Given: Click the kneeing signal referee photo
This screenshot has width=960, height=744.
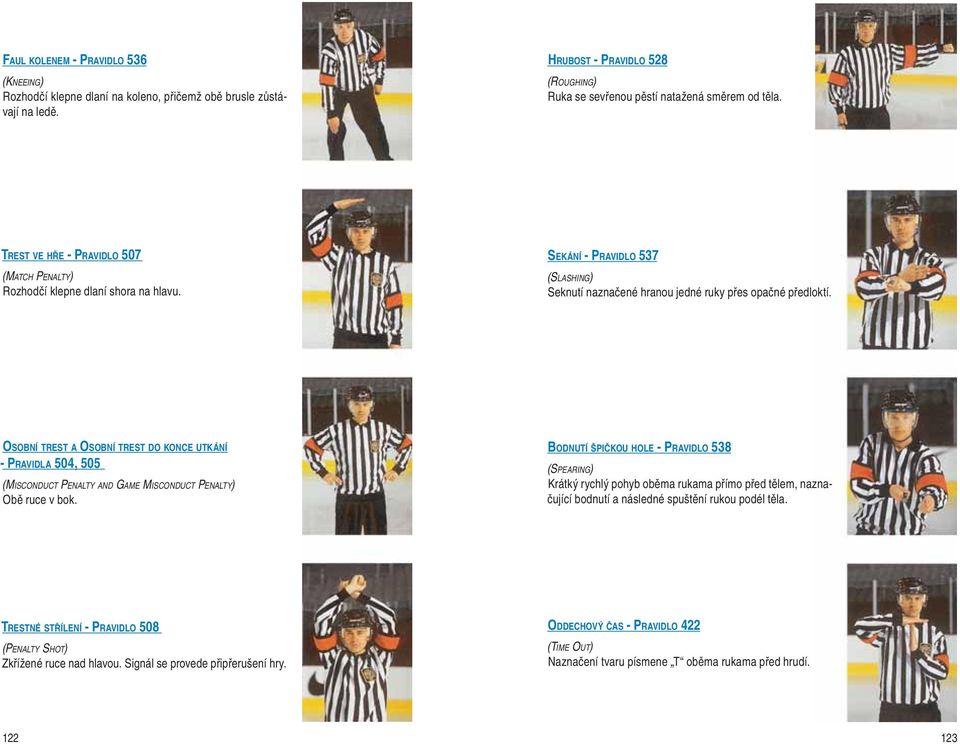Looking at the screenshot, I should click(x=357, y=81).
